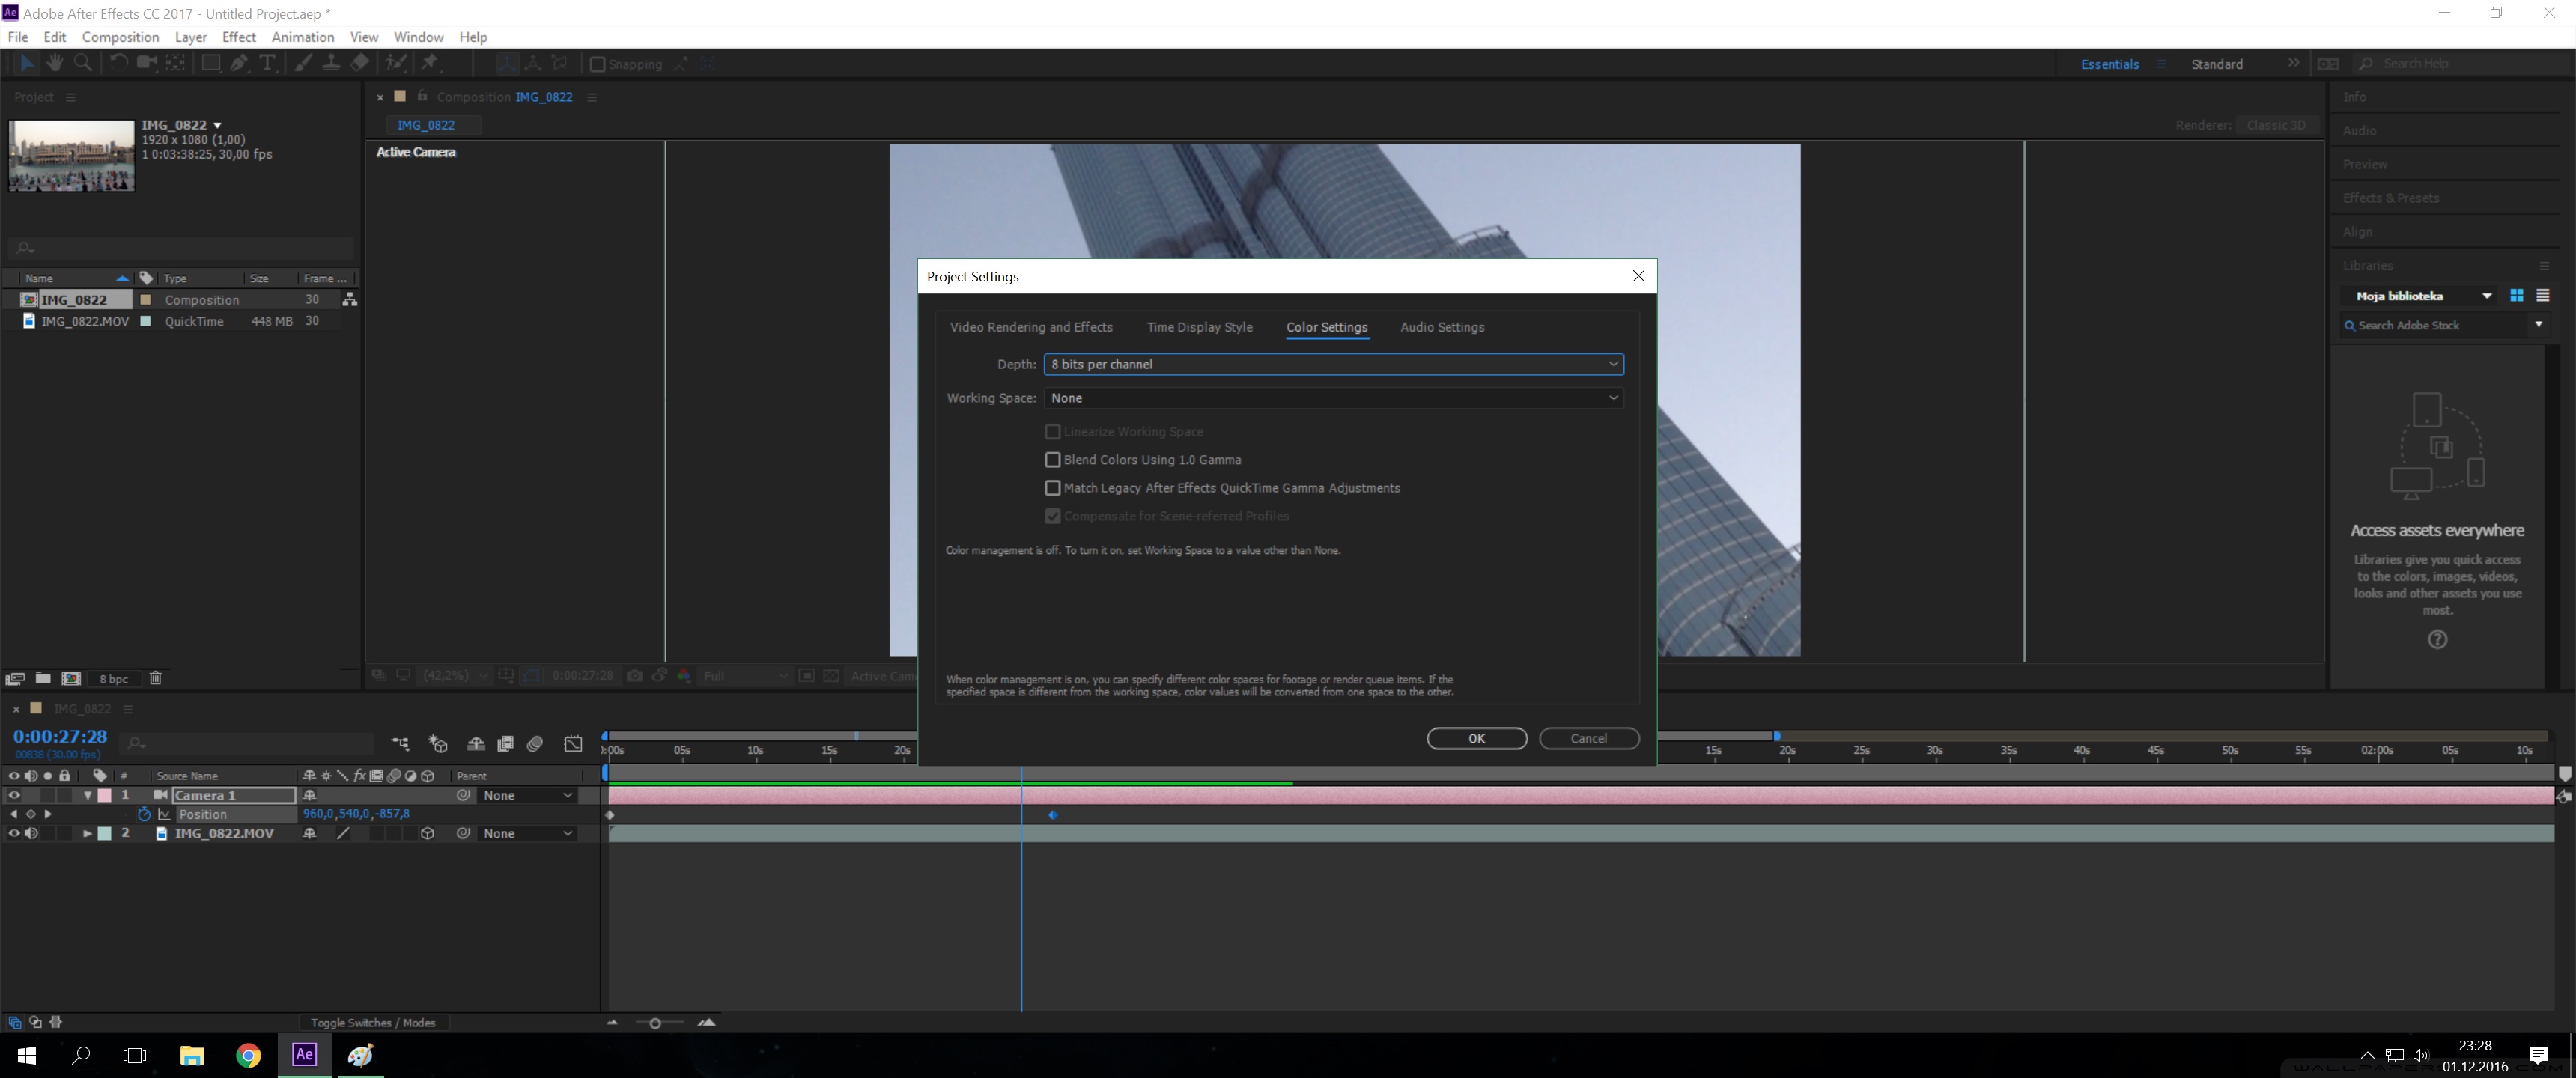Pick the Puppet Pin tool

click(x=430, y=63)
